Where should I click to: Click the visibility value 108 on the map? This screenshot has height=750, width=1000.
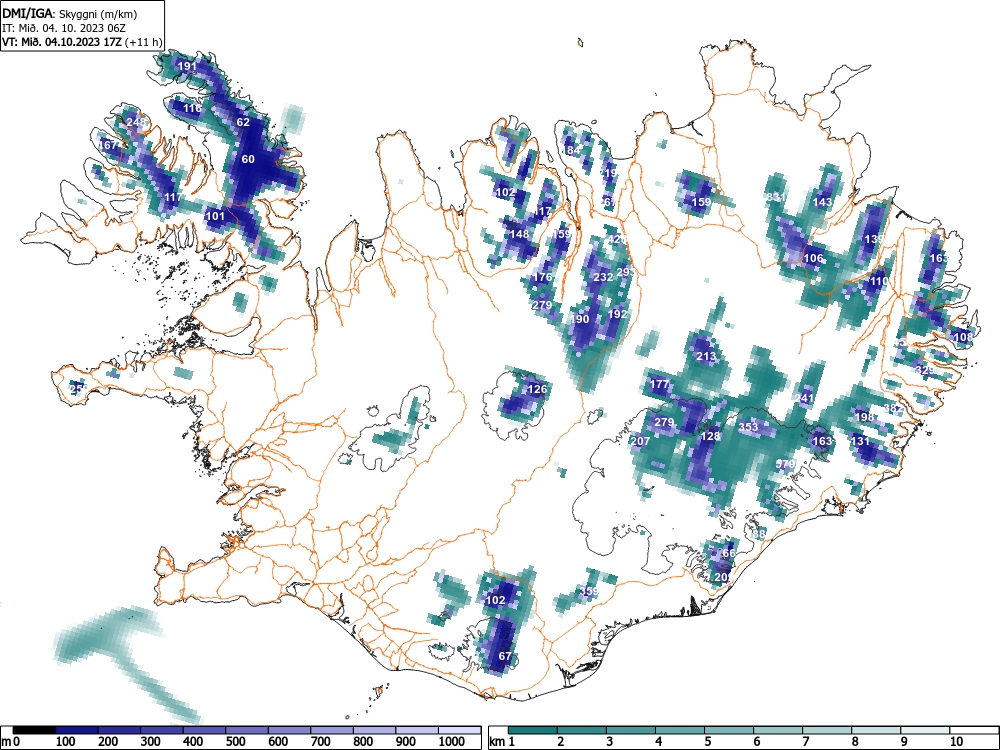963,337
